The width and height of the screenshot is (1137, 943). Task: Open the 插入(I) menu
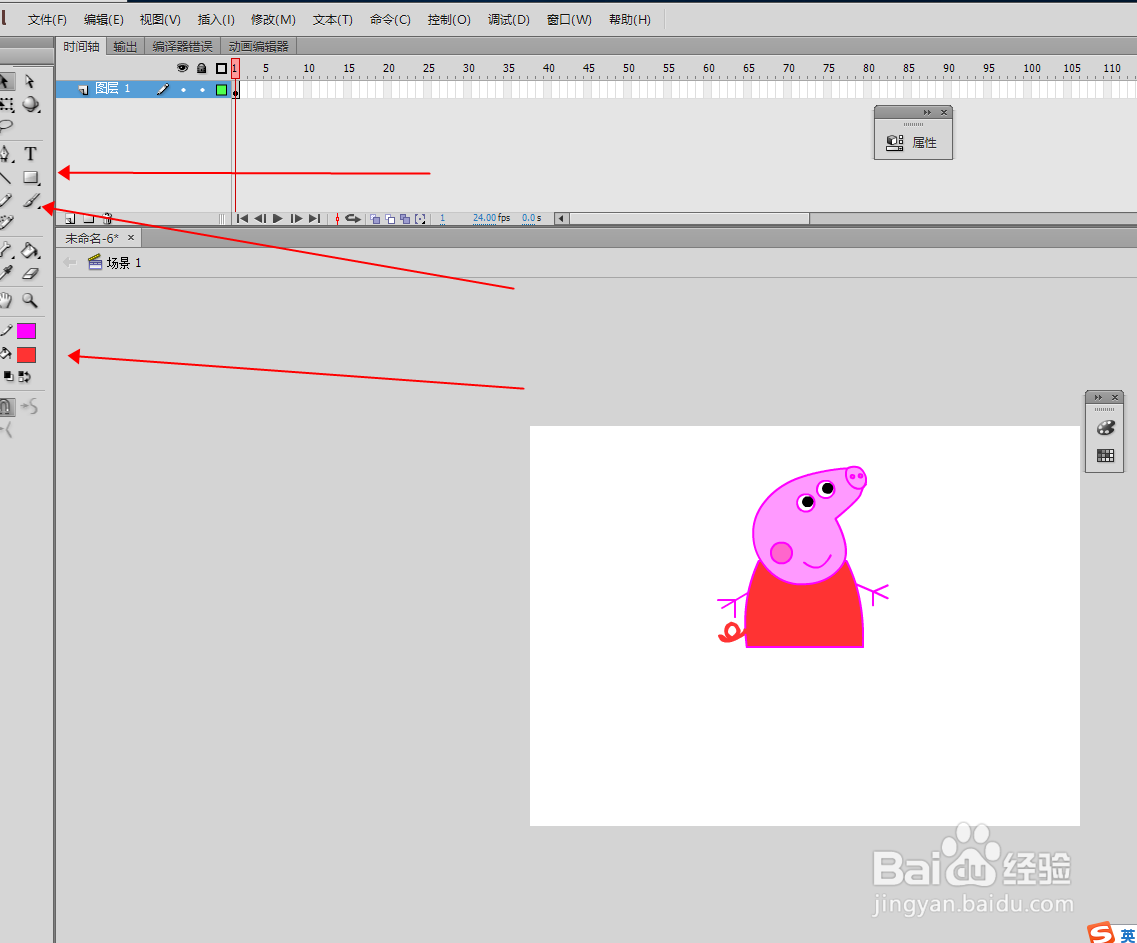(x=216, y=20)
